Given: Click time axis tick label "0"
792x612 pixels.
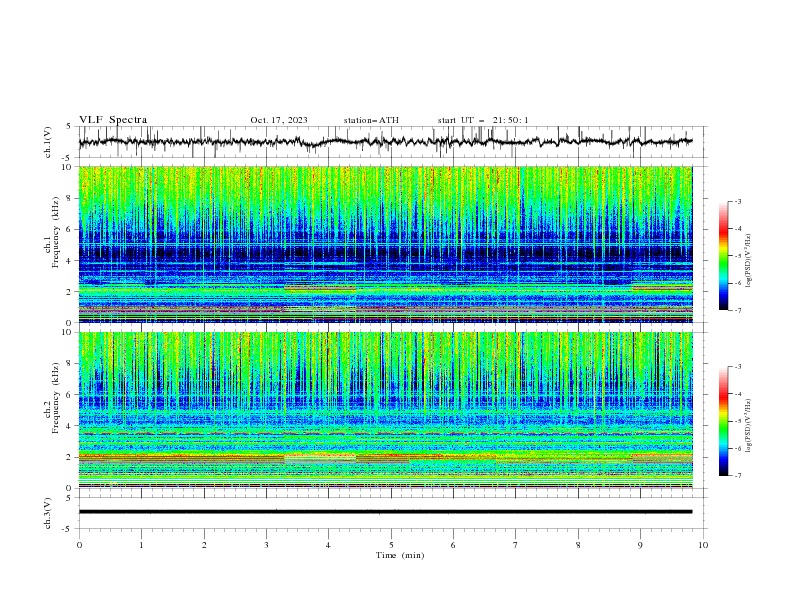Looking at the screenshot, I should tap(79, 545).
